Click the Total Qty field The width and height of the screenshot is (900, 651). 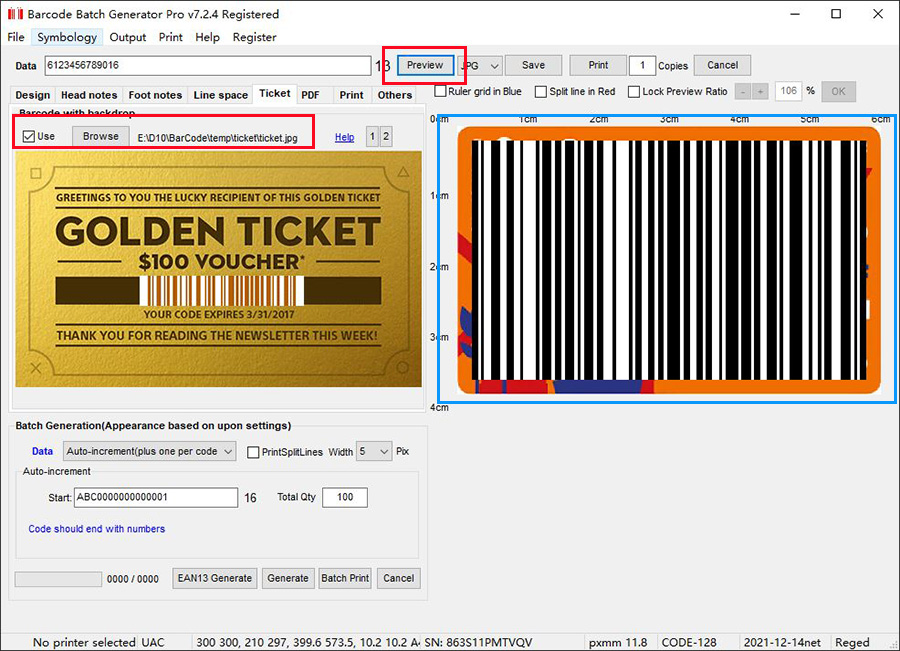point(345,497)
